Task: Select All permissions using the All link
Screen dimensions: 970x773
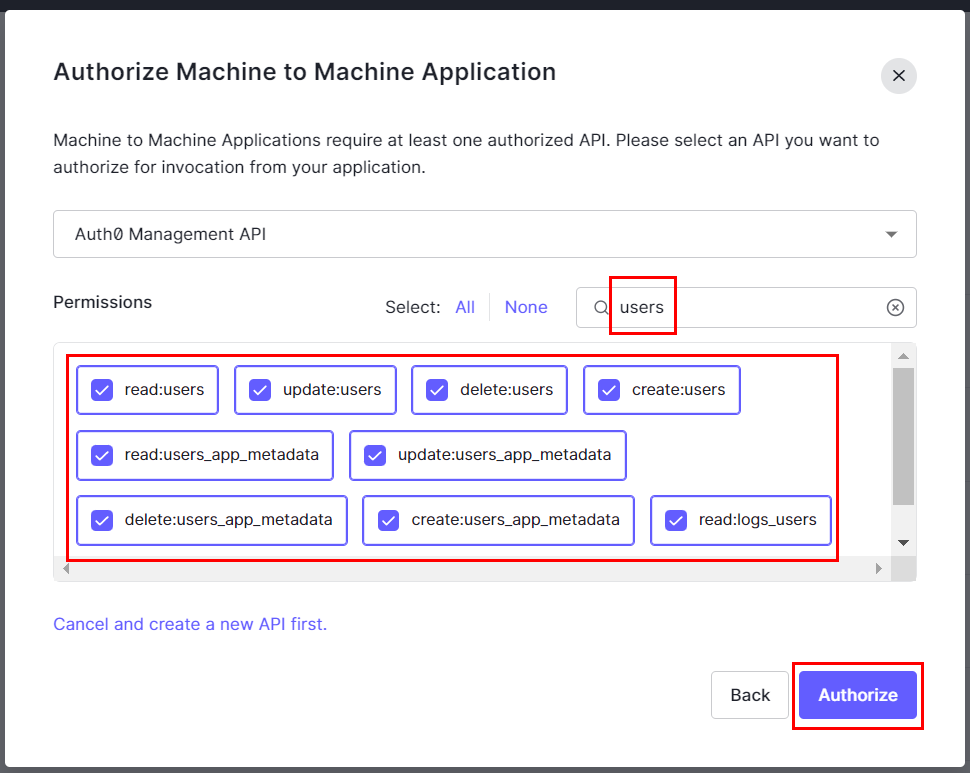Action: (x=464, y=307)
